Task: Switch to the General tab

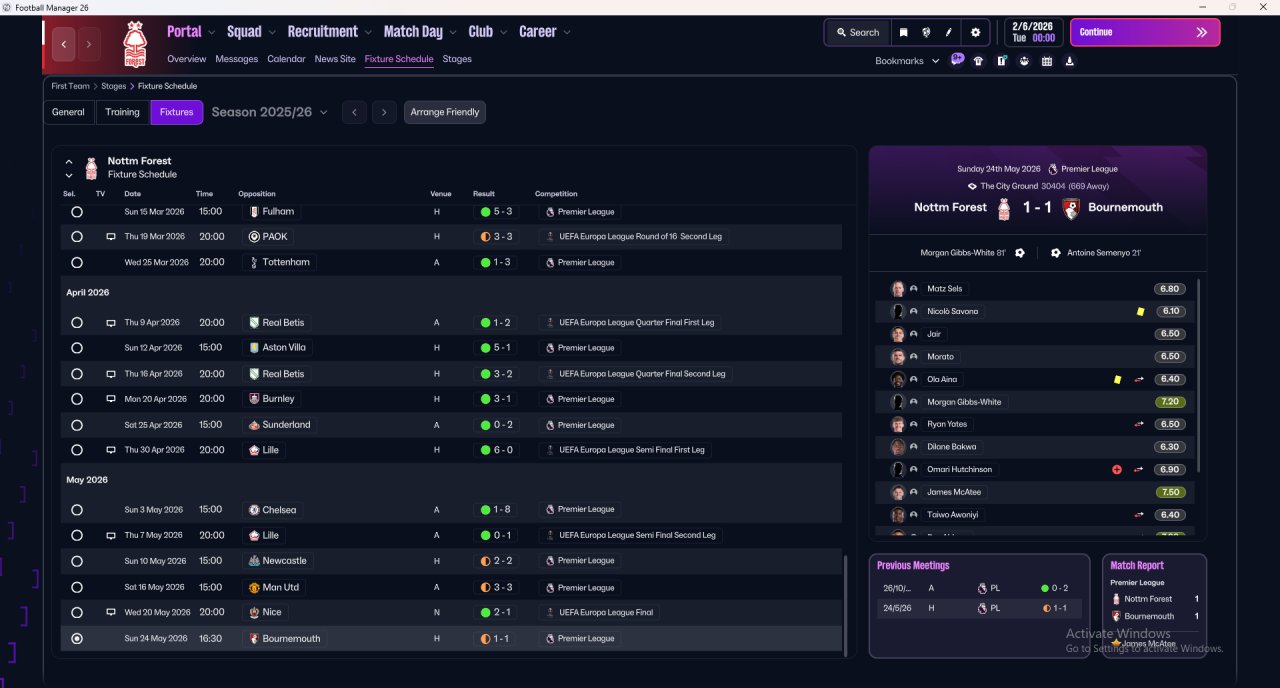Action: coord(68,112)
